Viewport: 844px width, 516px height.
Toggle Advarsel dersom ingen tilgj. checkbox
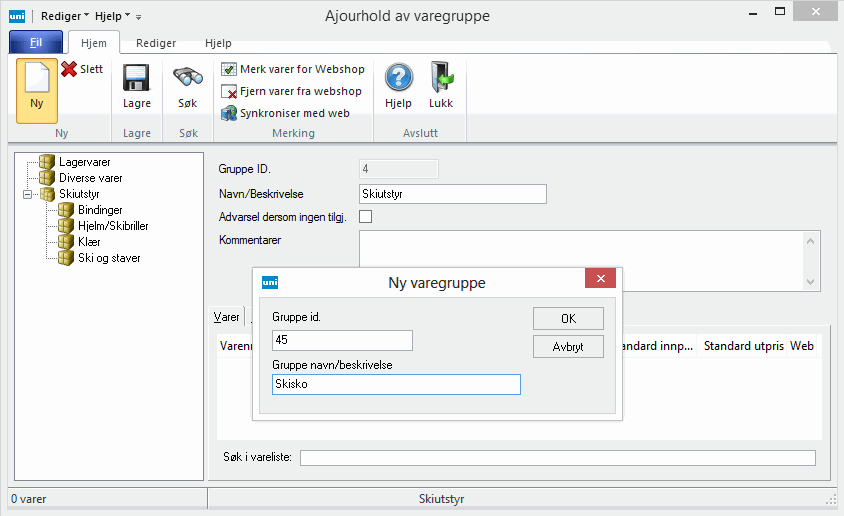coord(365,216)
